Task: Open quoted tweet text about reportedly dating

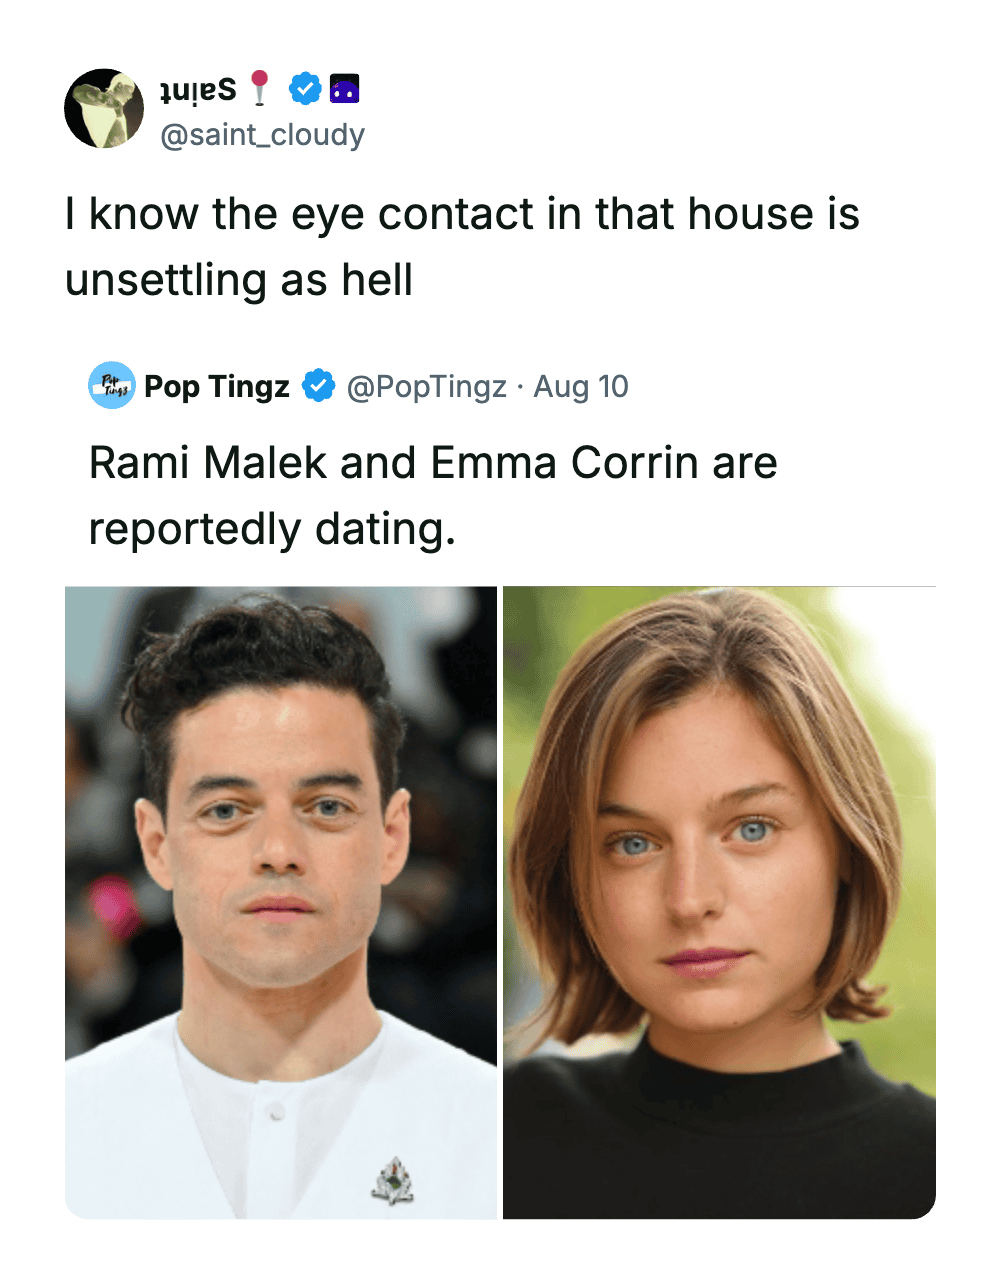Action: 433,495
